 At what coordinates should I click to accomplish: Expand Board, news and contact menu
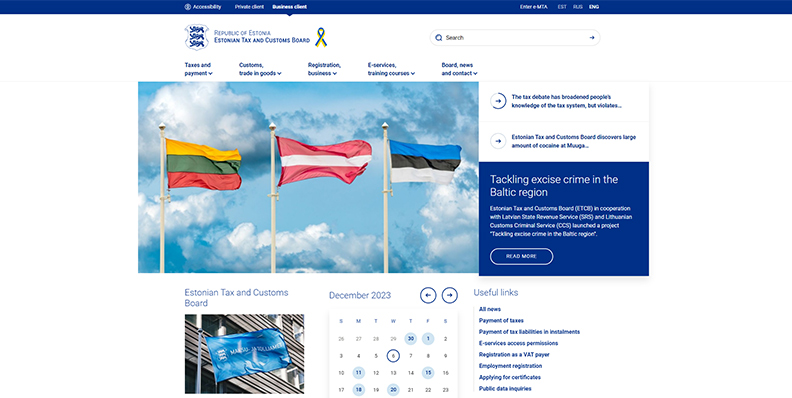coord(459,69)
